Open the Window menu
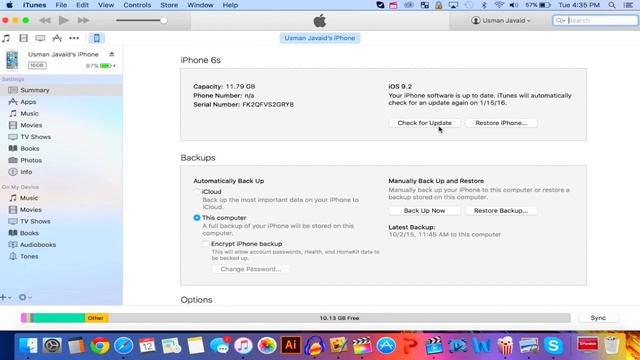 200,5
